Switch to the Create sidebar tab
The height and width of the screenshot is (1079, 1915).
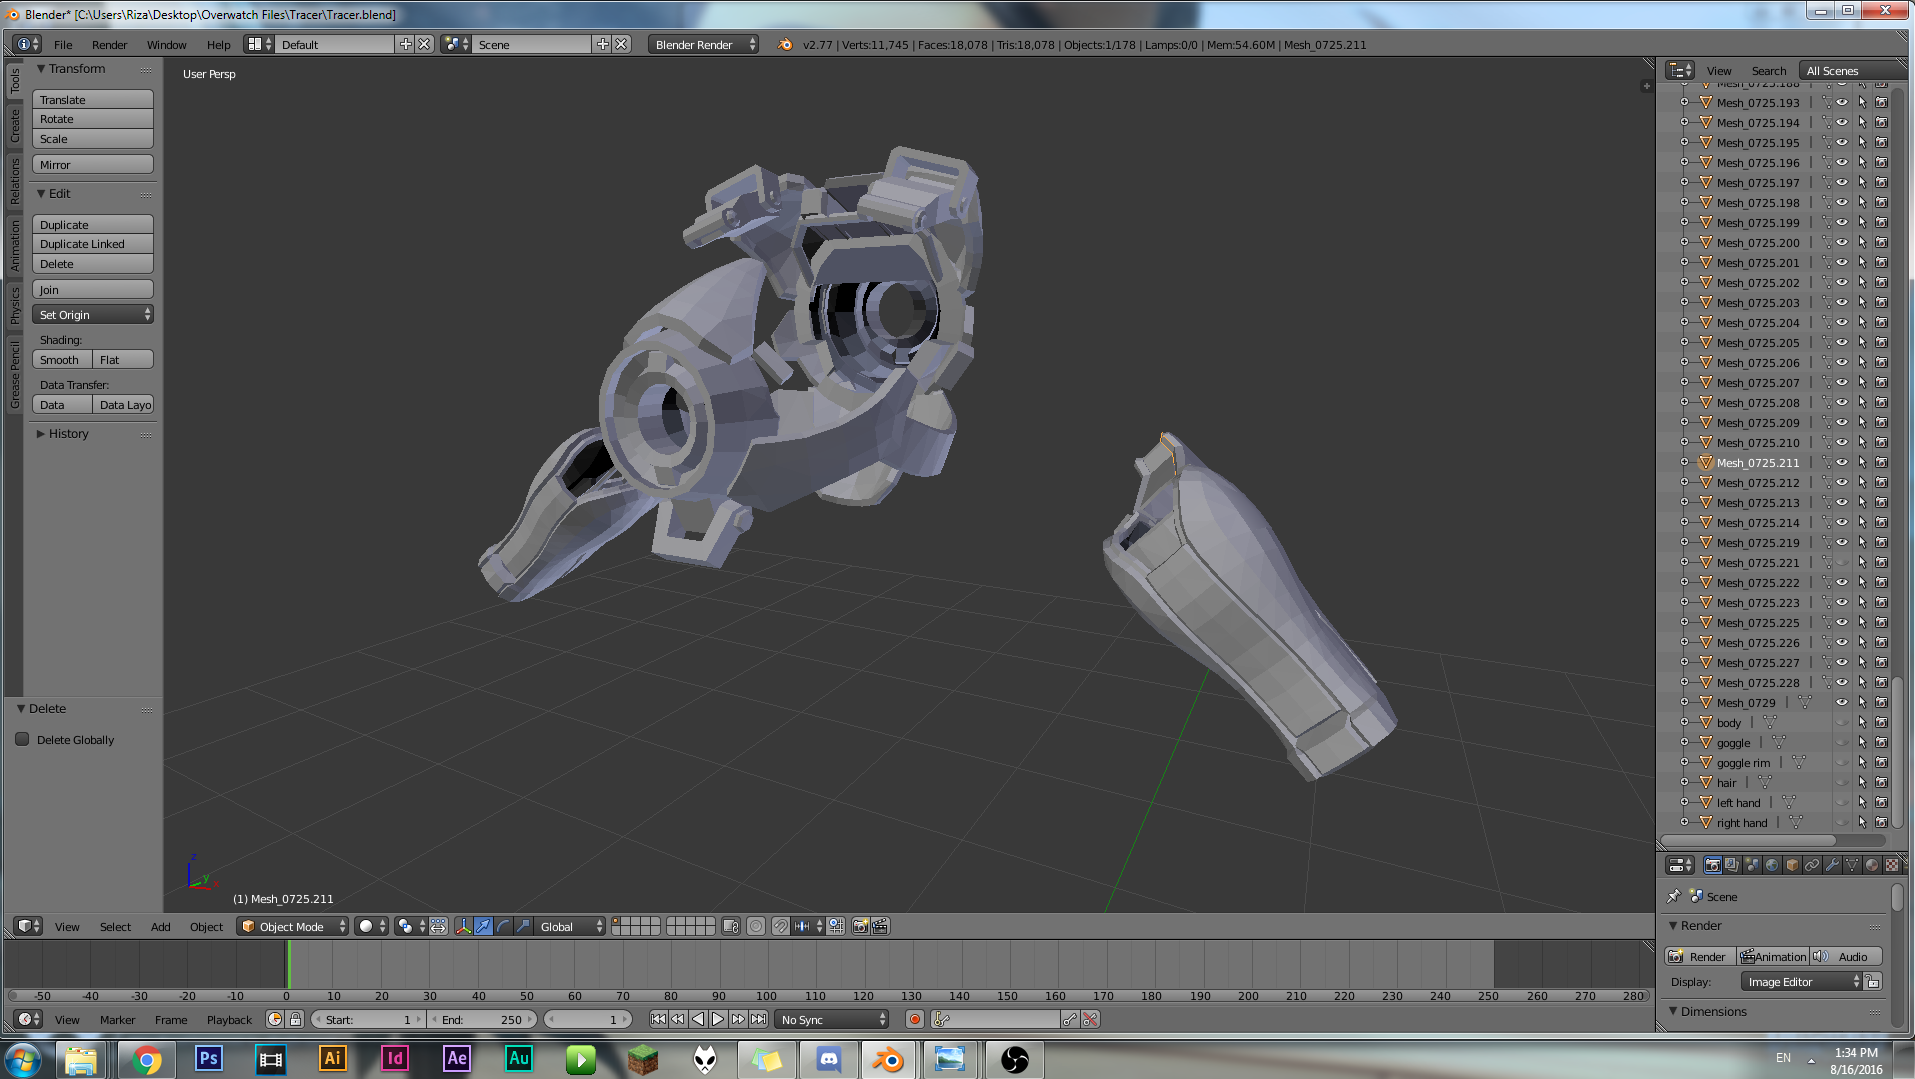click(14, 126)
